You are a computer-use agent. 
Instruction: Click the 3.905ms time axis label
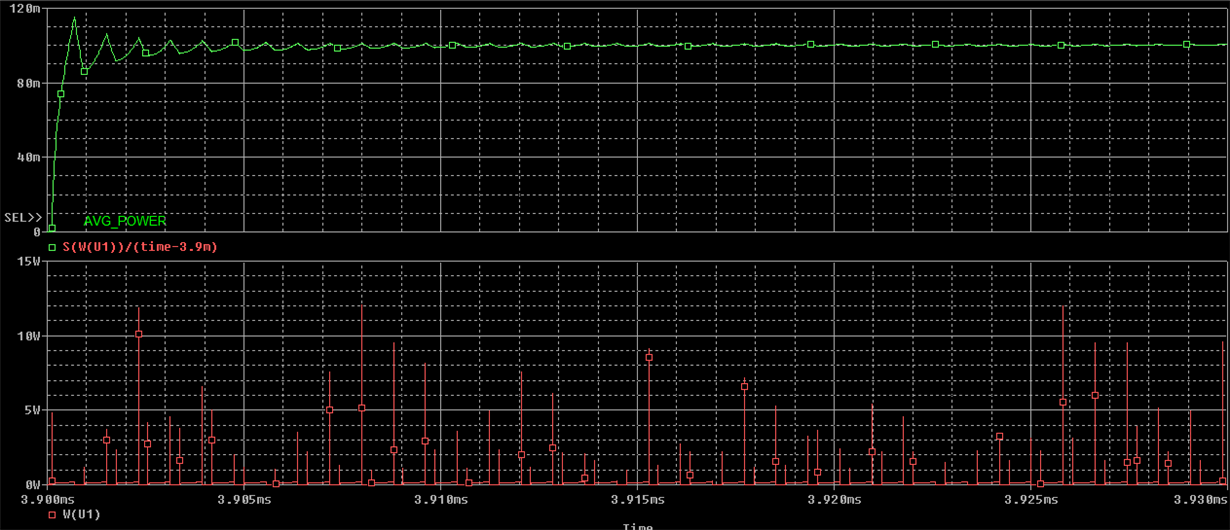click(245, 499)
